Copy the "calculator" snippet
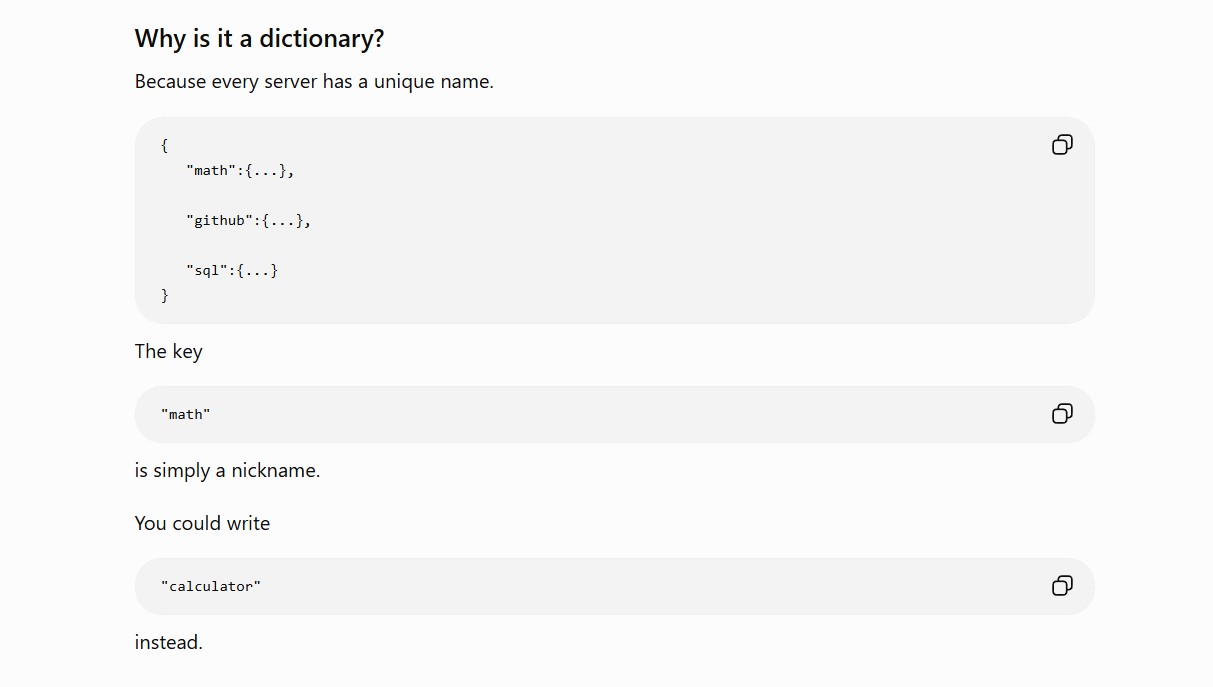This screenshot has height=687, width=1213. pos(1062,586)
